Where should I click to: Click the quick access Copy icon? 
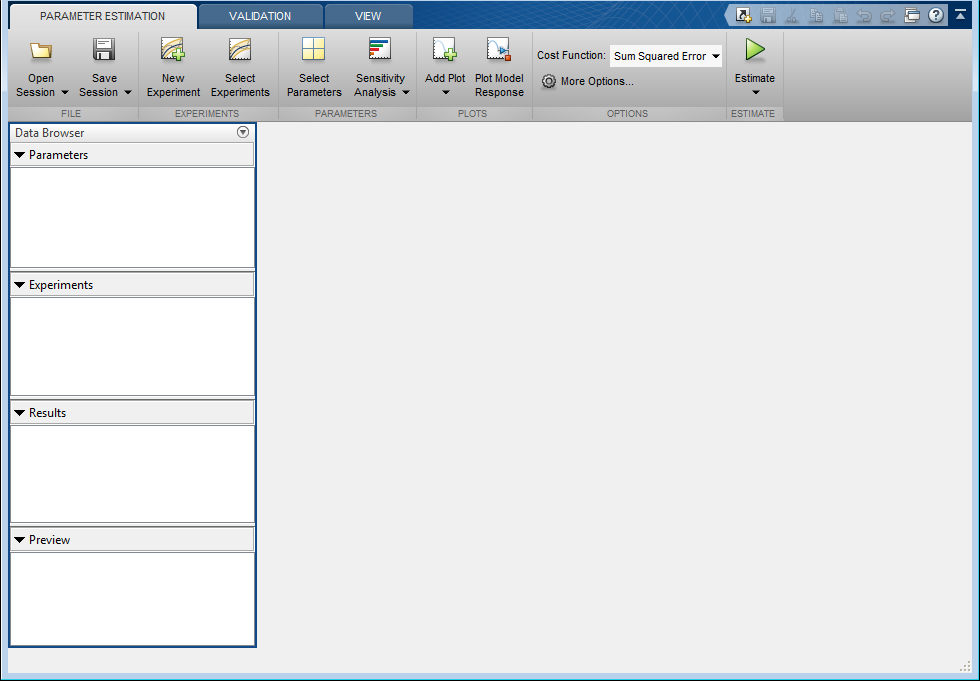pos(816,15)
